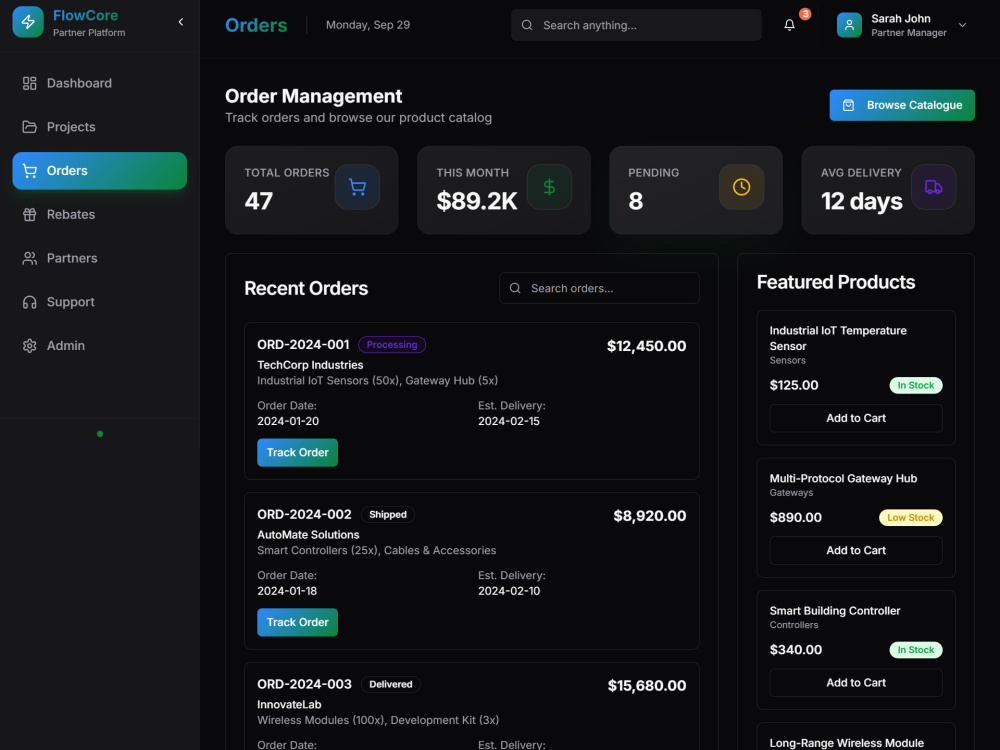Screen dimensions: 1000x750
Task: Click the Admin gear icon
Action: tap(29, 346)
